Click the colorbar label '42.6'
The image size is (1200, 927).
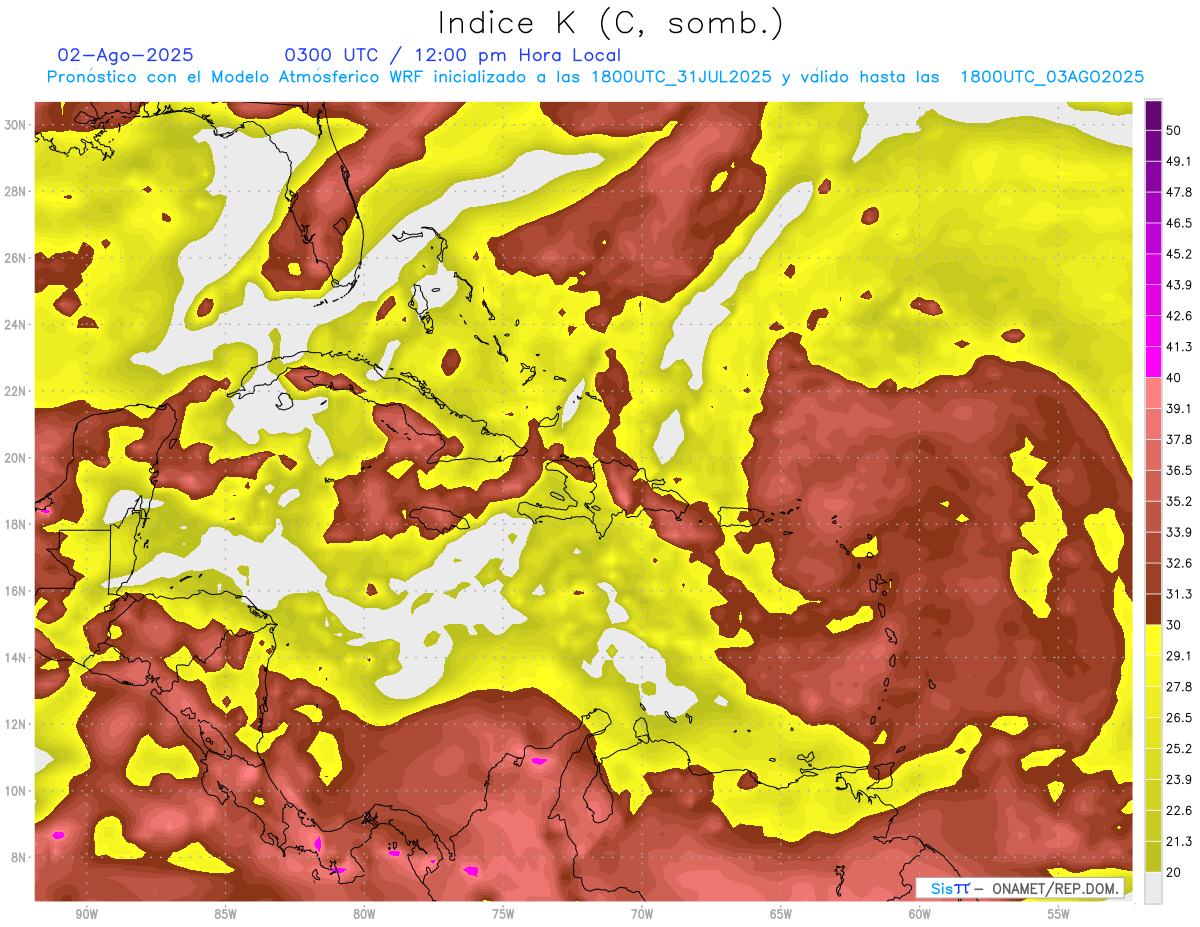[x=1178, y=316]
